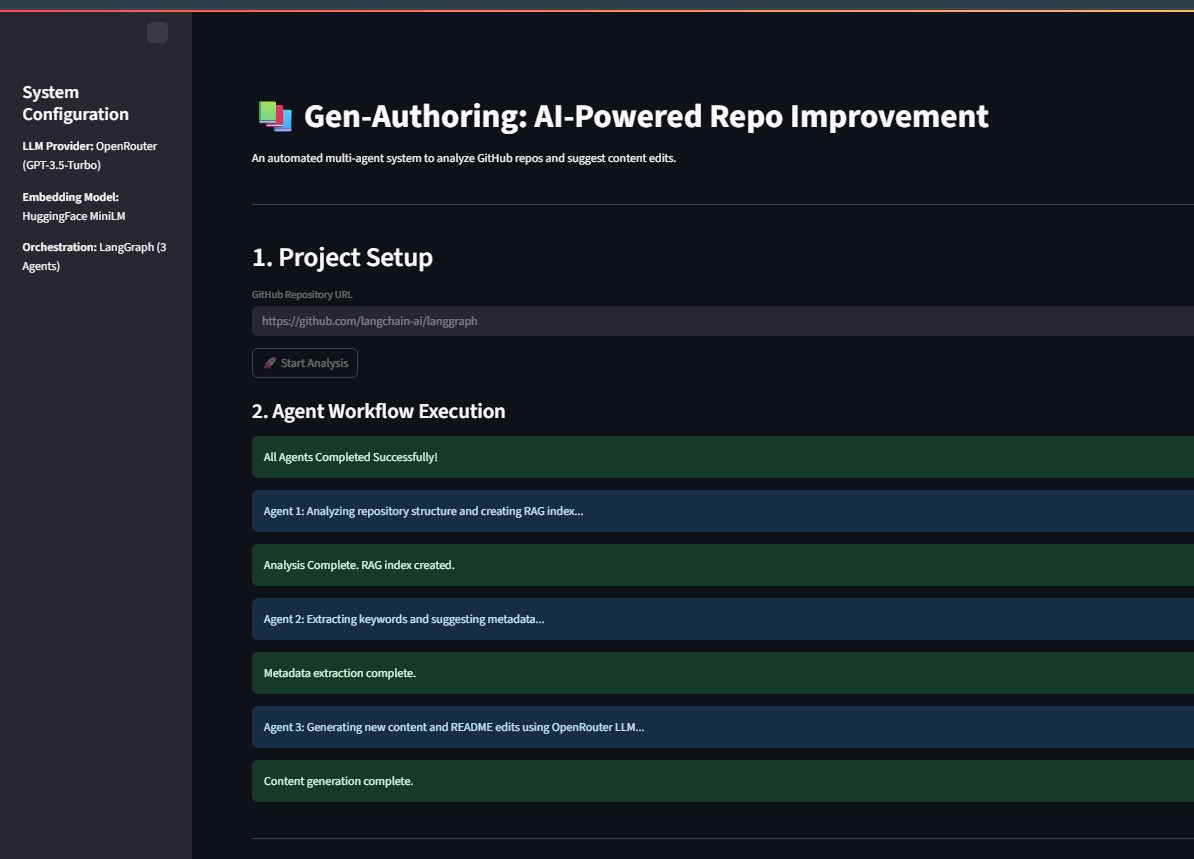Click the rocket icon on Start Analysis
The image size is (1194, 859).
click(x=269, y=363)
